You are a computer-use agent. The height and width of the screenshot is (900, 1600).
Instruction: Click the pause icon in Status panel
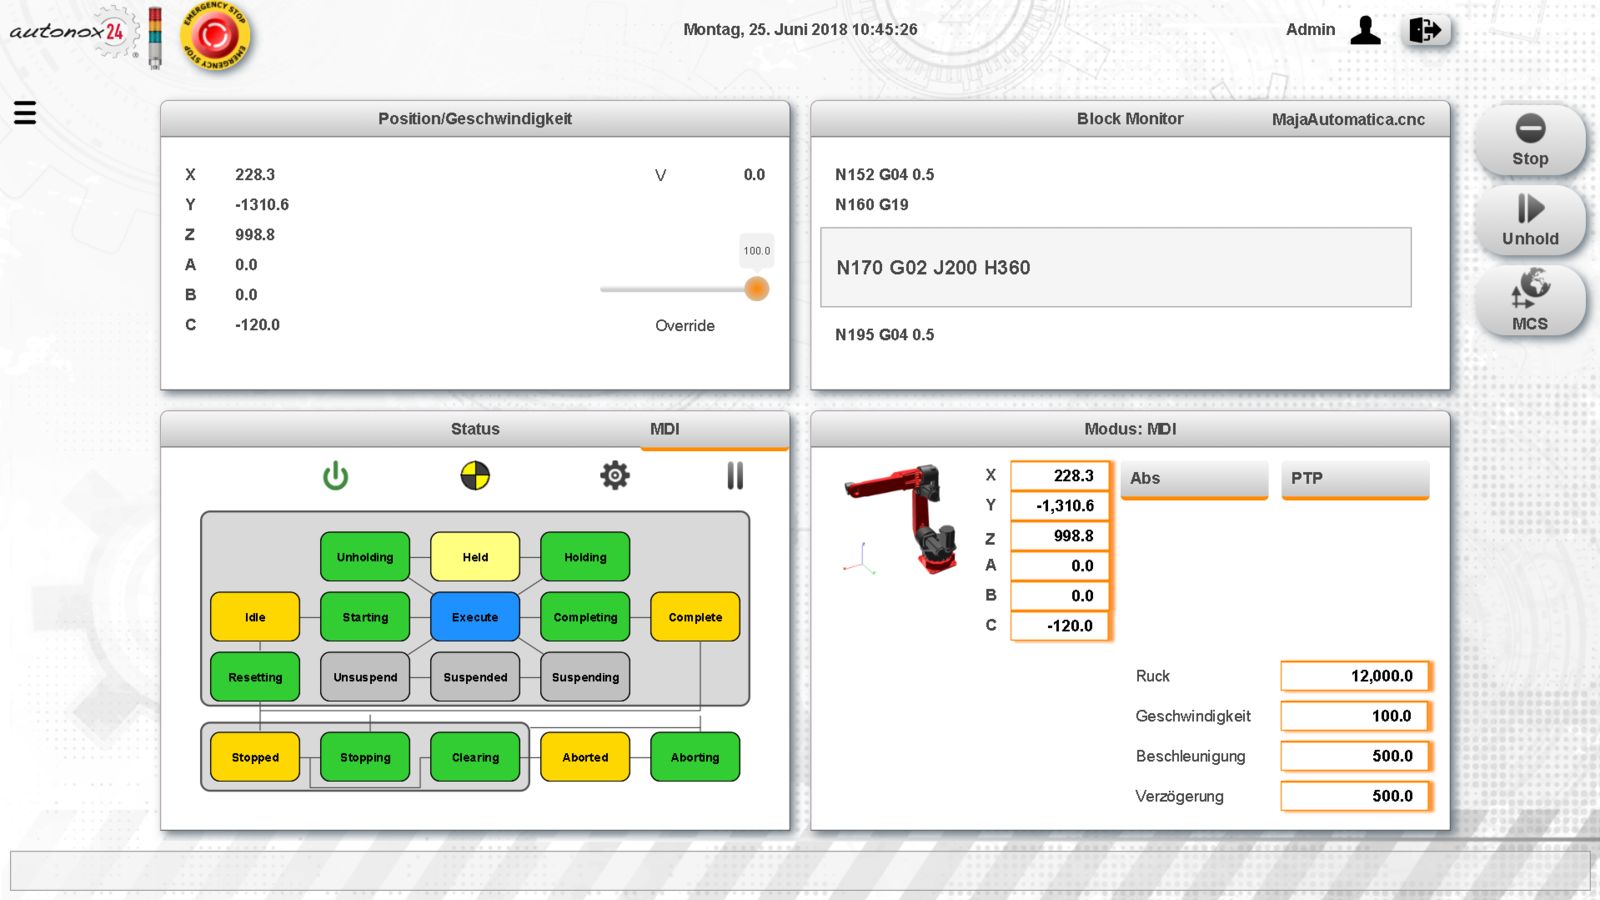(x=735, y=476)
